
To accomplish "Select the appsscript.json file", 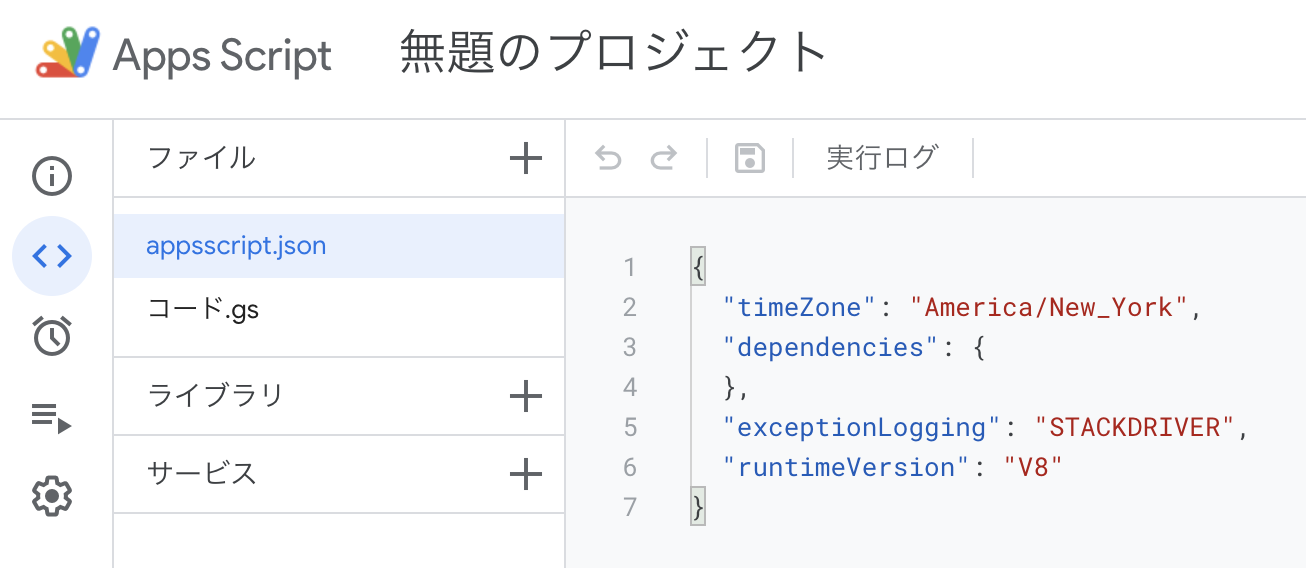I will 236,246.
